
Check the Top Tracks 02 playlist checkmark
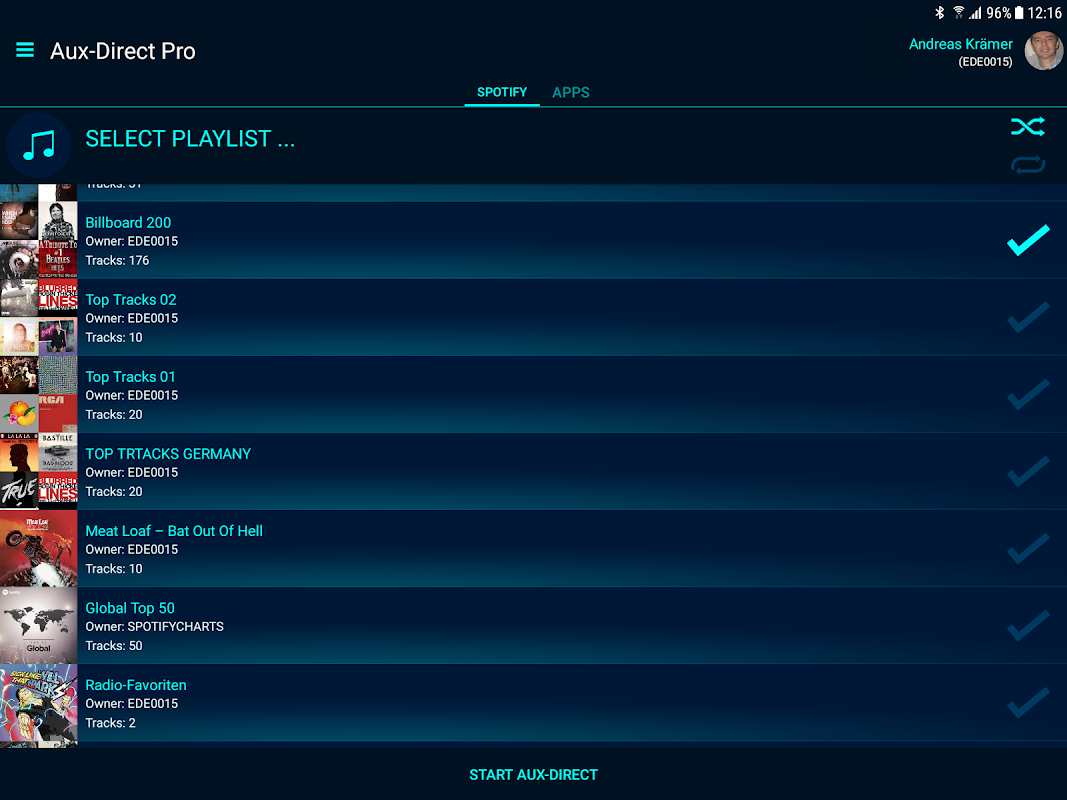click(1028, 317)
